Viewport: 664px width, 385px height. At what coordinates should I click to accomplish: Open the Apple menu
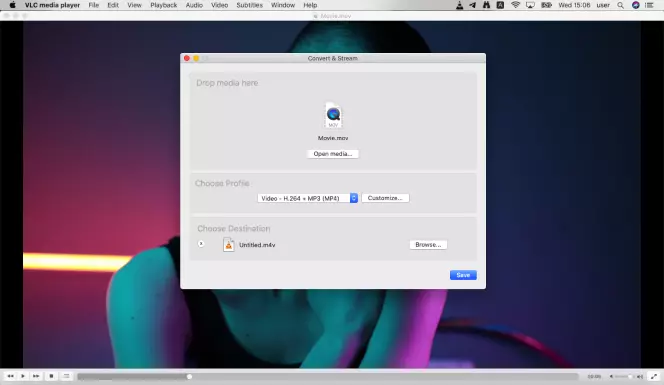point(12,5)
